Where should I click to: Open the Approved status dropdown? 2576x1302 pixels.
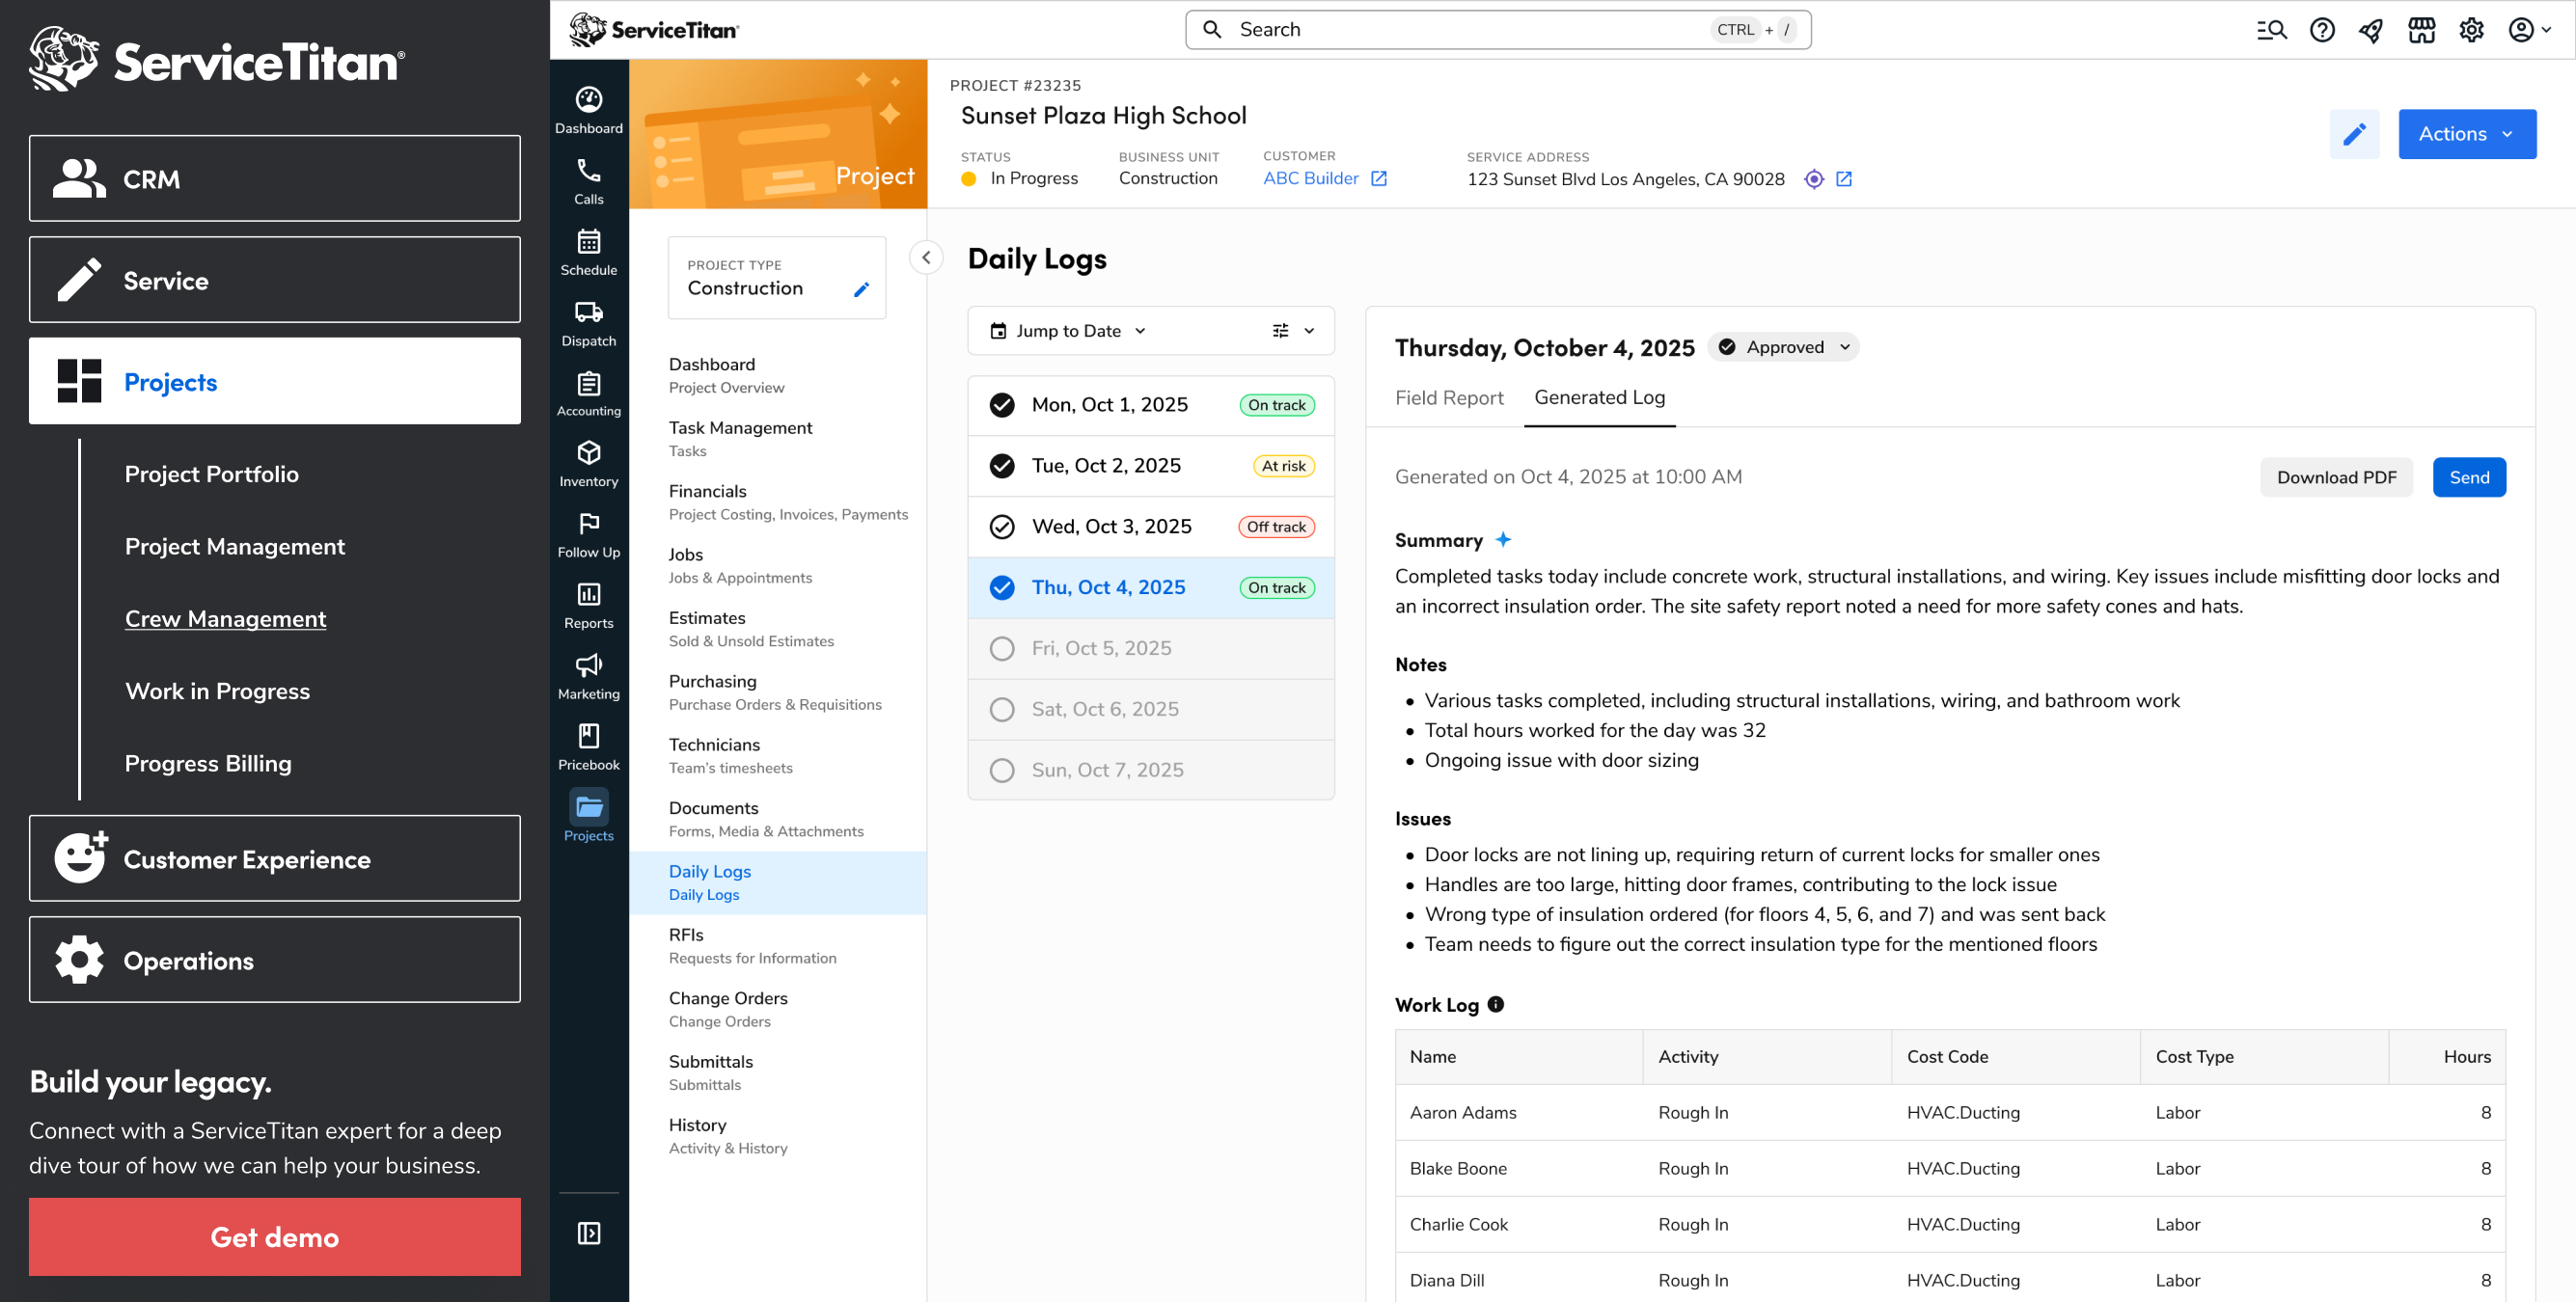[1784, 347]
